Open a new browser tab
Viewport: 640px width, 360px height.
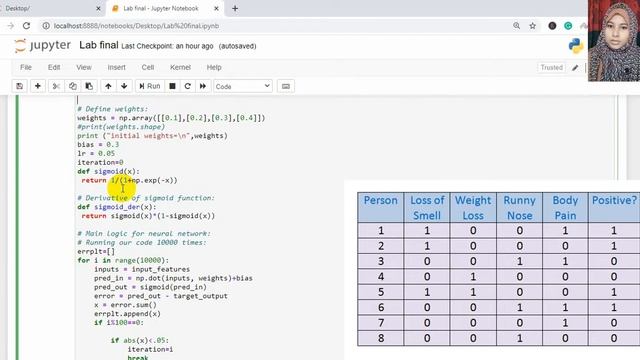pos(235,9)
